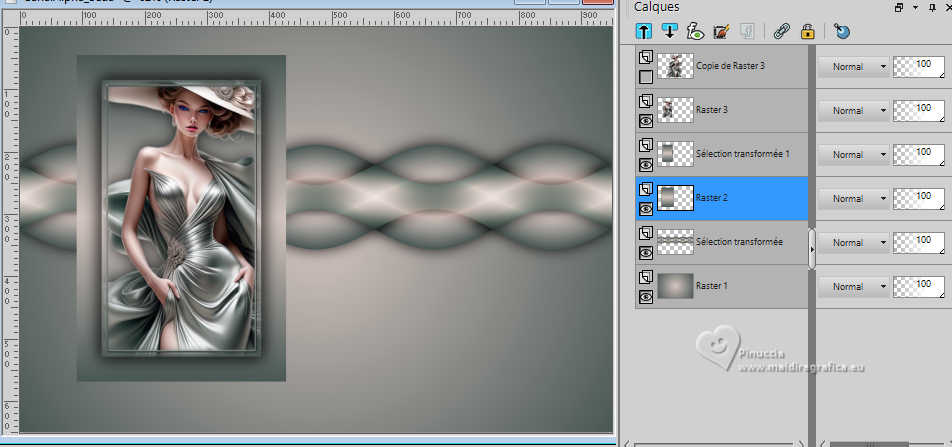Click thumbnail of Sélection transformée layer

[675, 242]
